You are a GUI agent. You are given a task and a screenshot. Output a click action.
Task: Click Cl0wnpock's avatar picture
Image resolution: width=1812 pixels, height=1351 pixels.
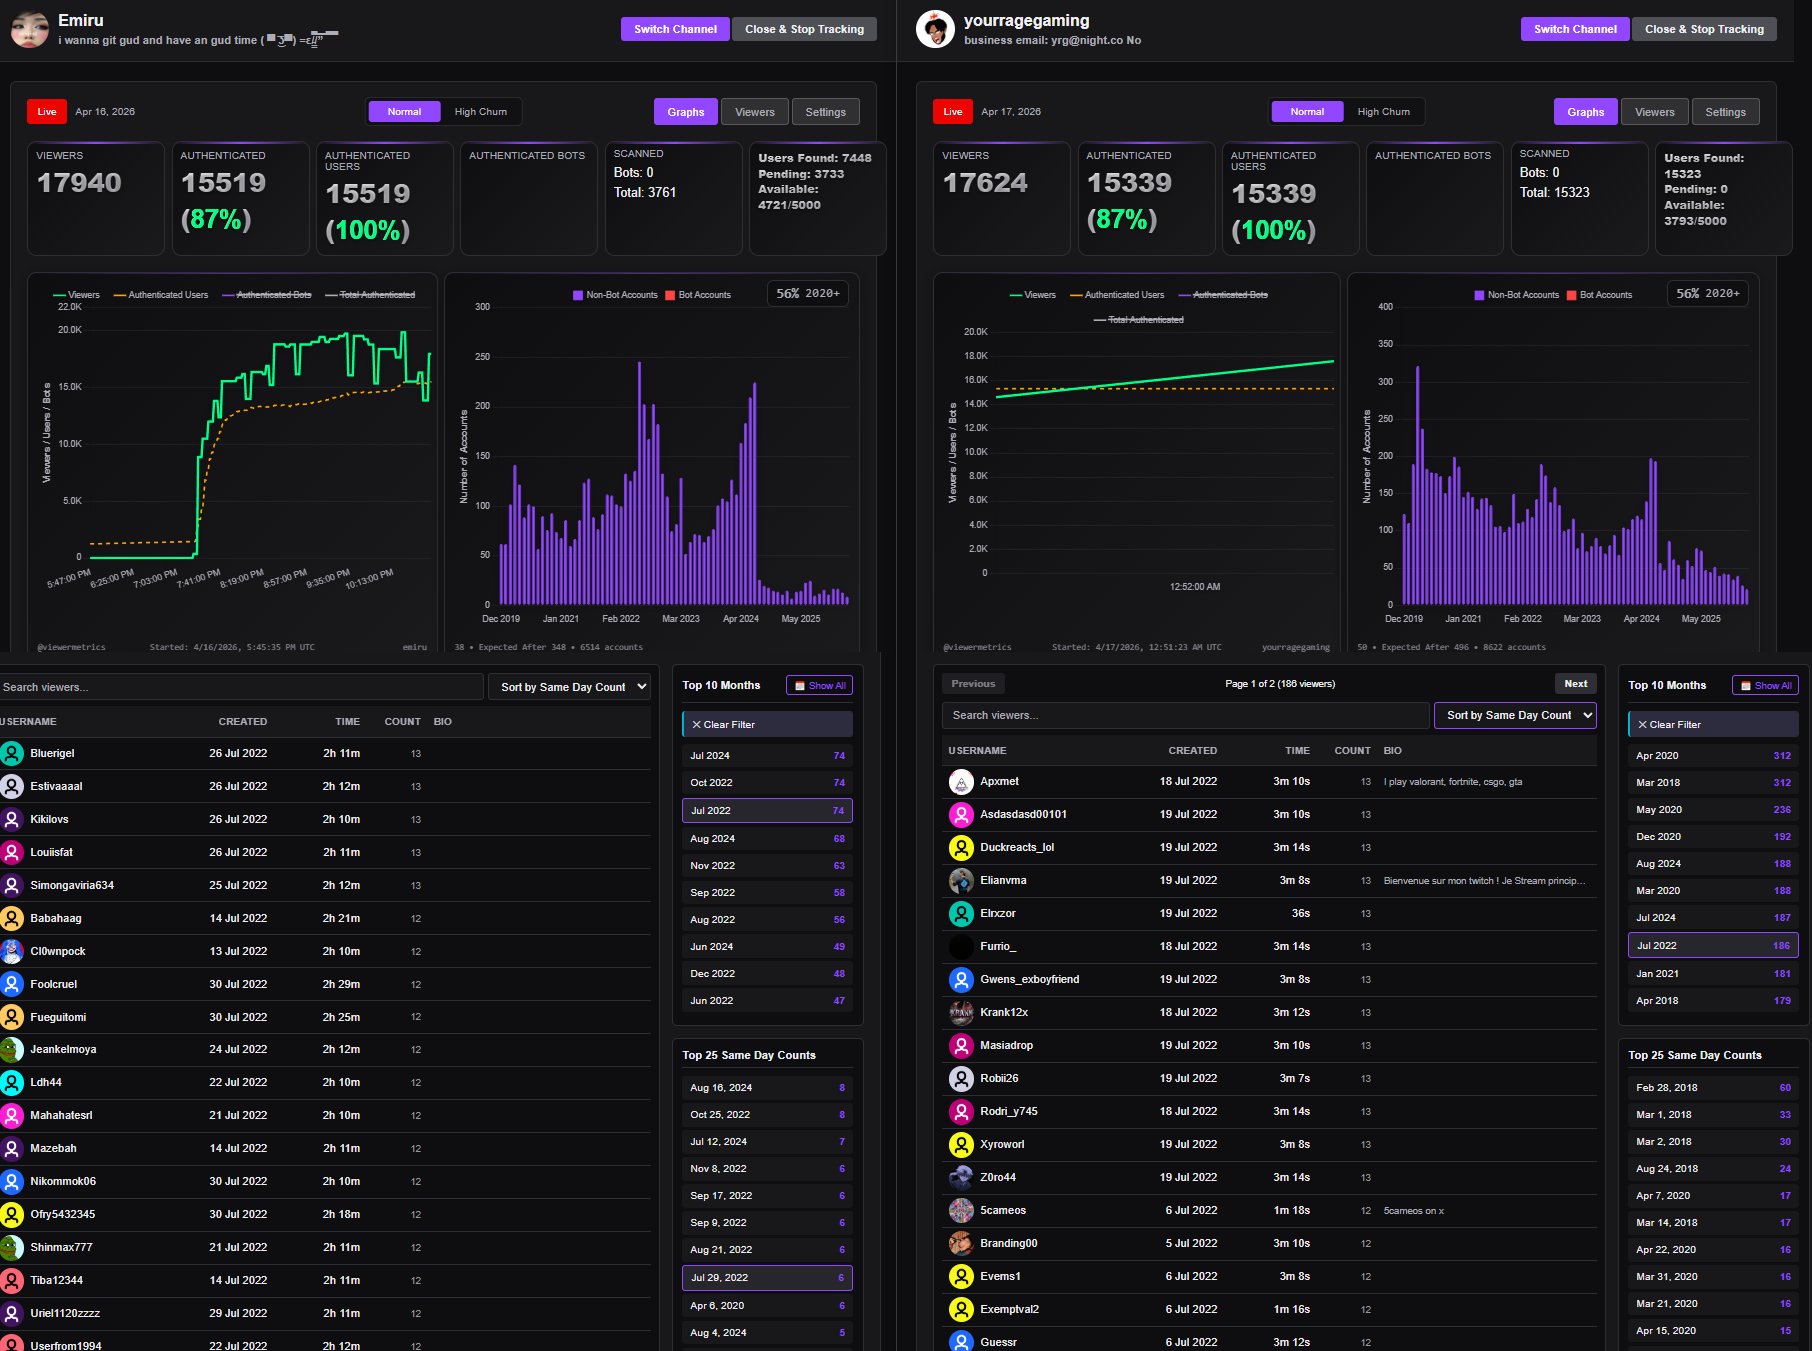[12, 951]
